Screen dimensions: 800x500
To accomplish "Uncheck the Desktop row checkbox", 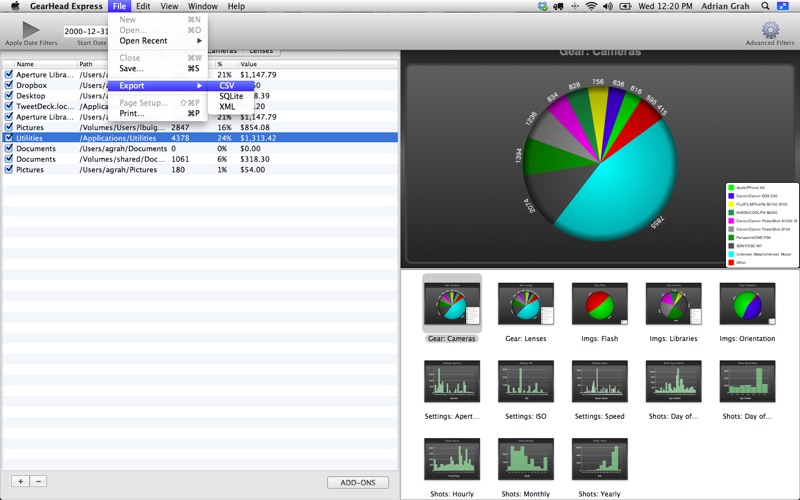I will click(9, 95).
